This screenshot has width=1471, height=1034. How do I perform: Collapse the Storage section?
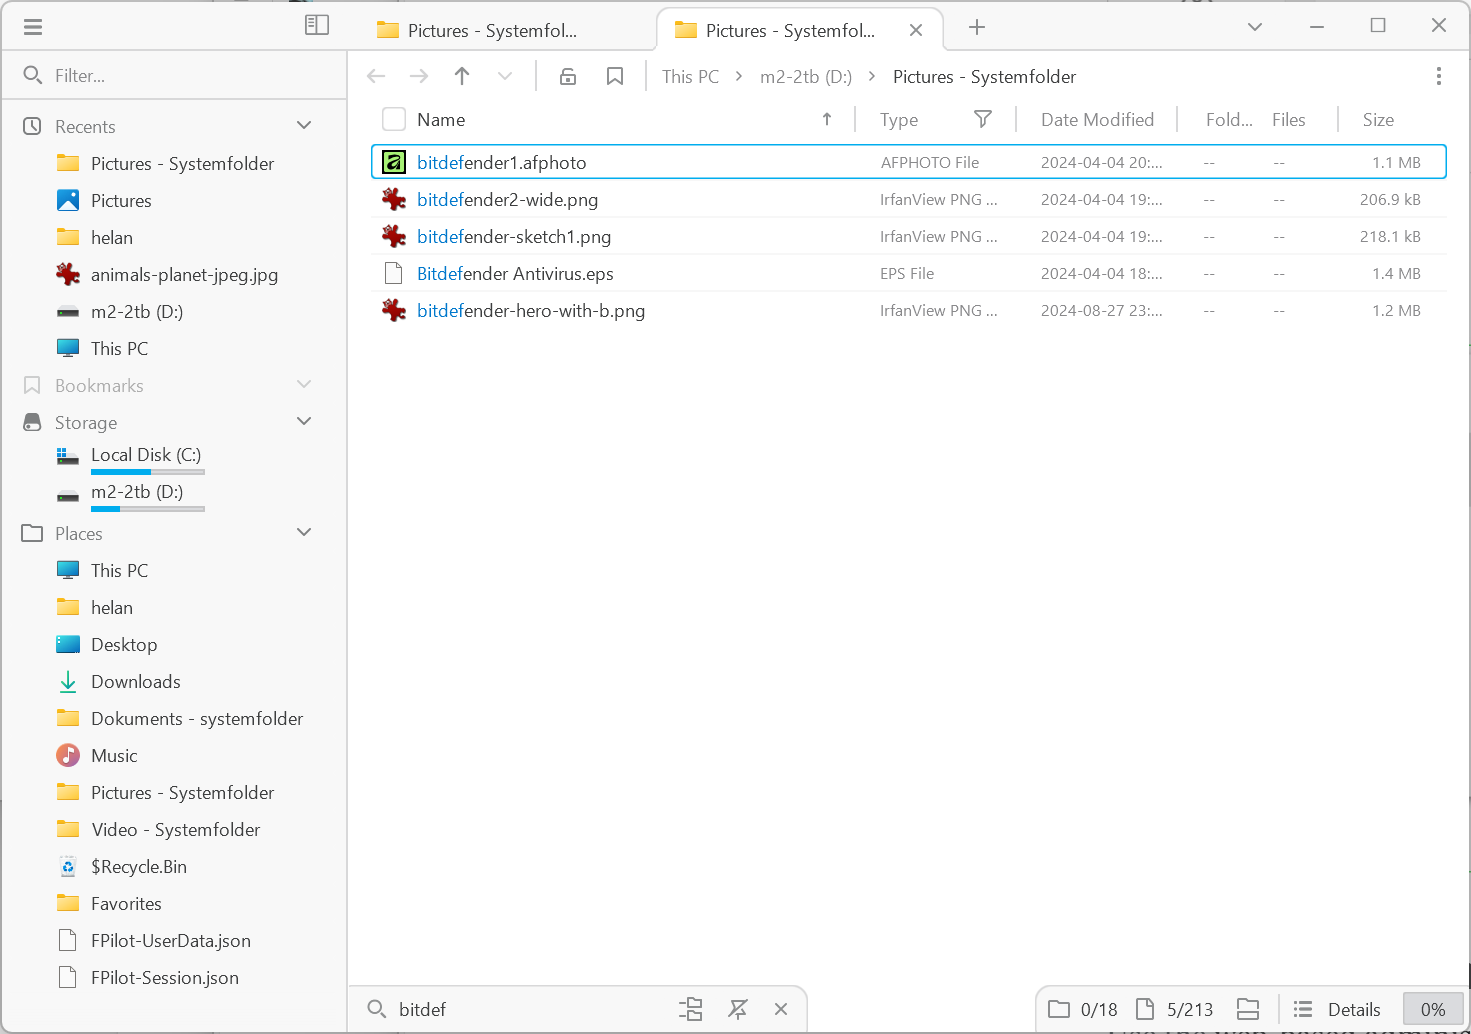[303, 421]
